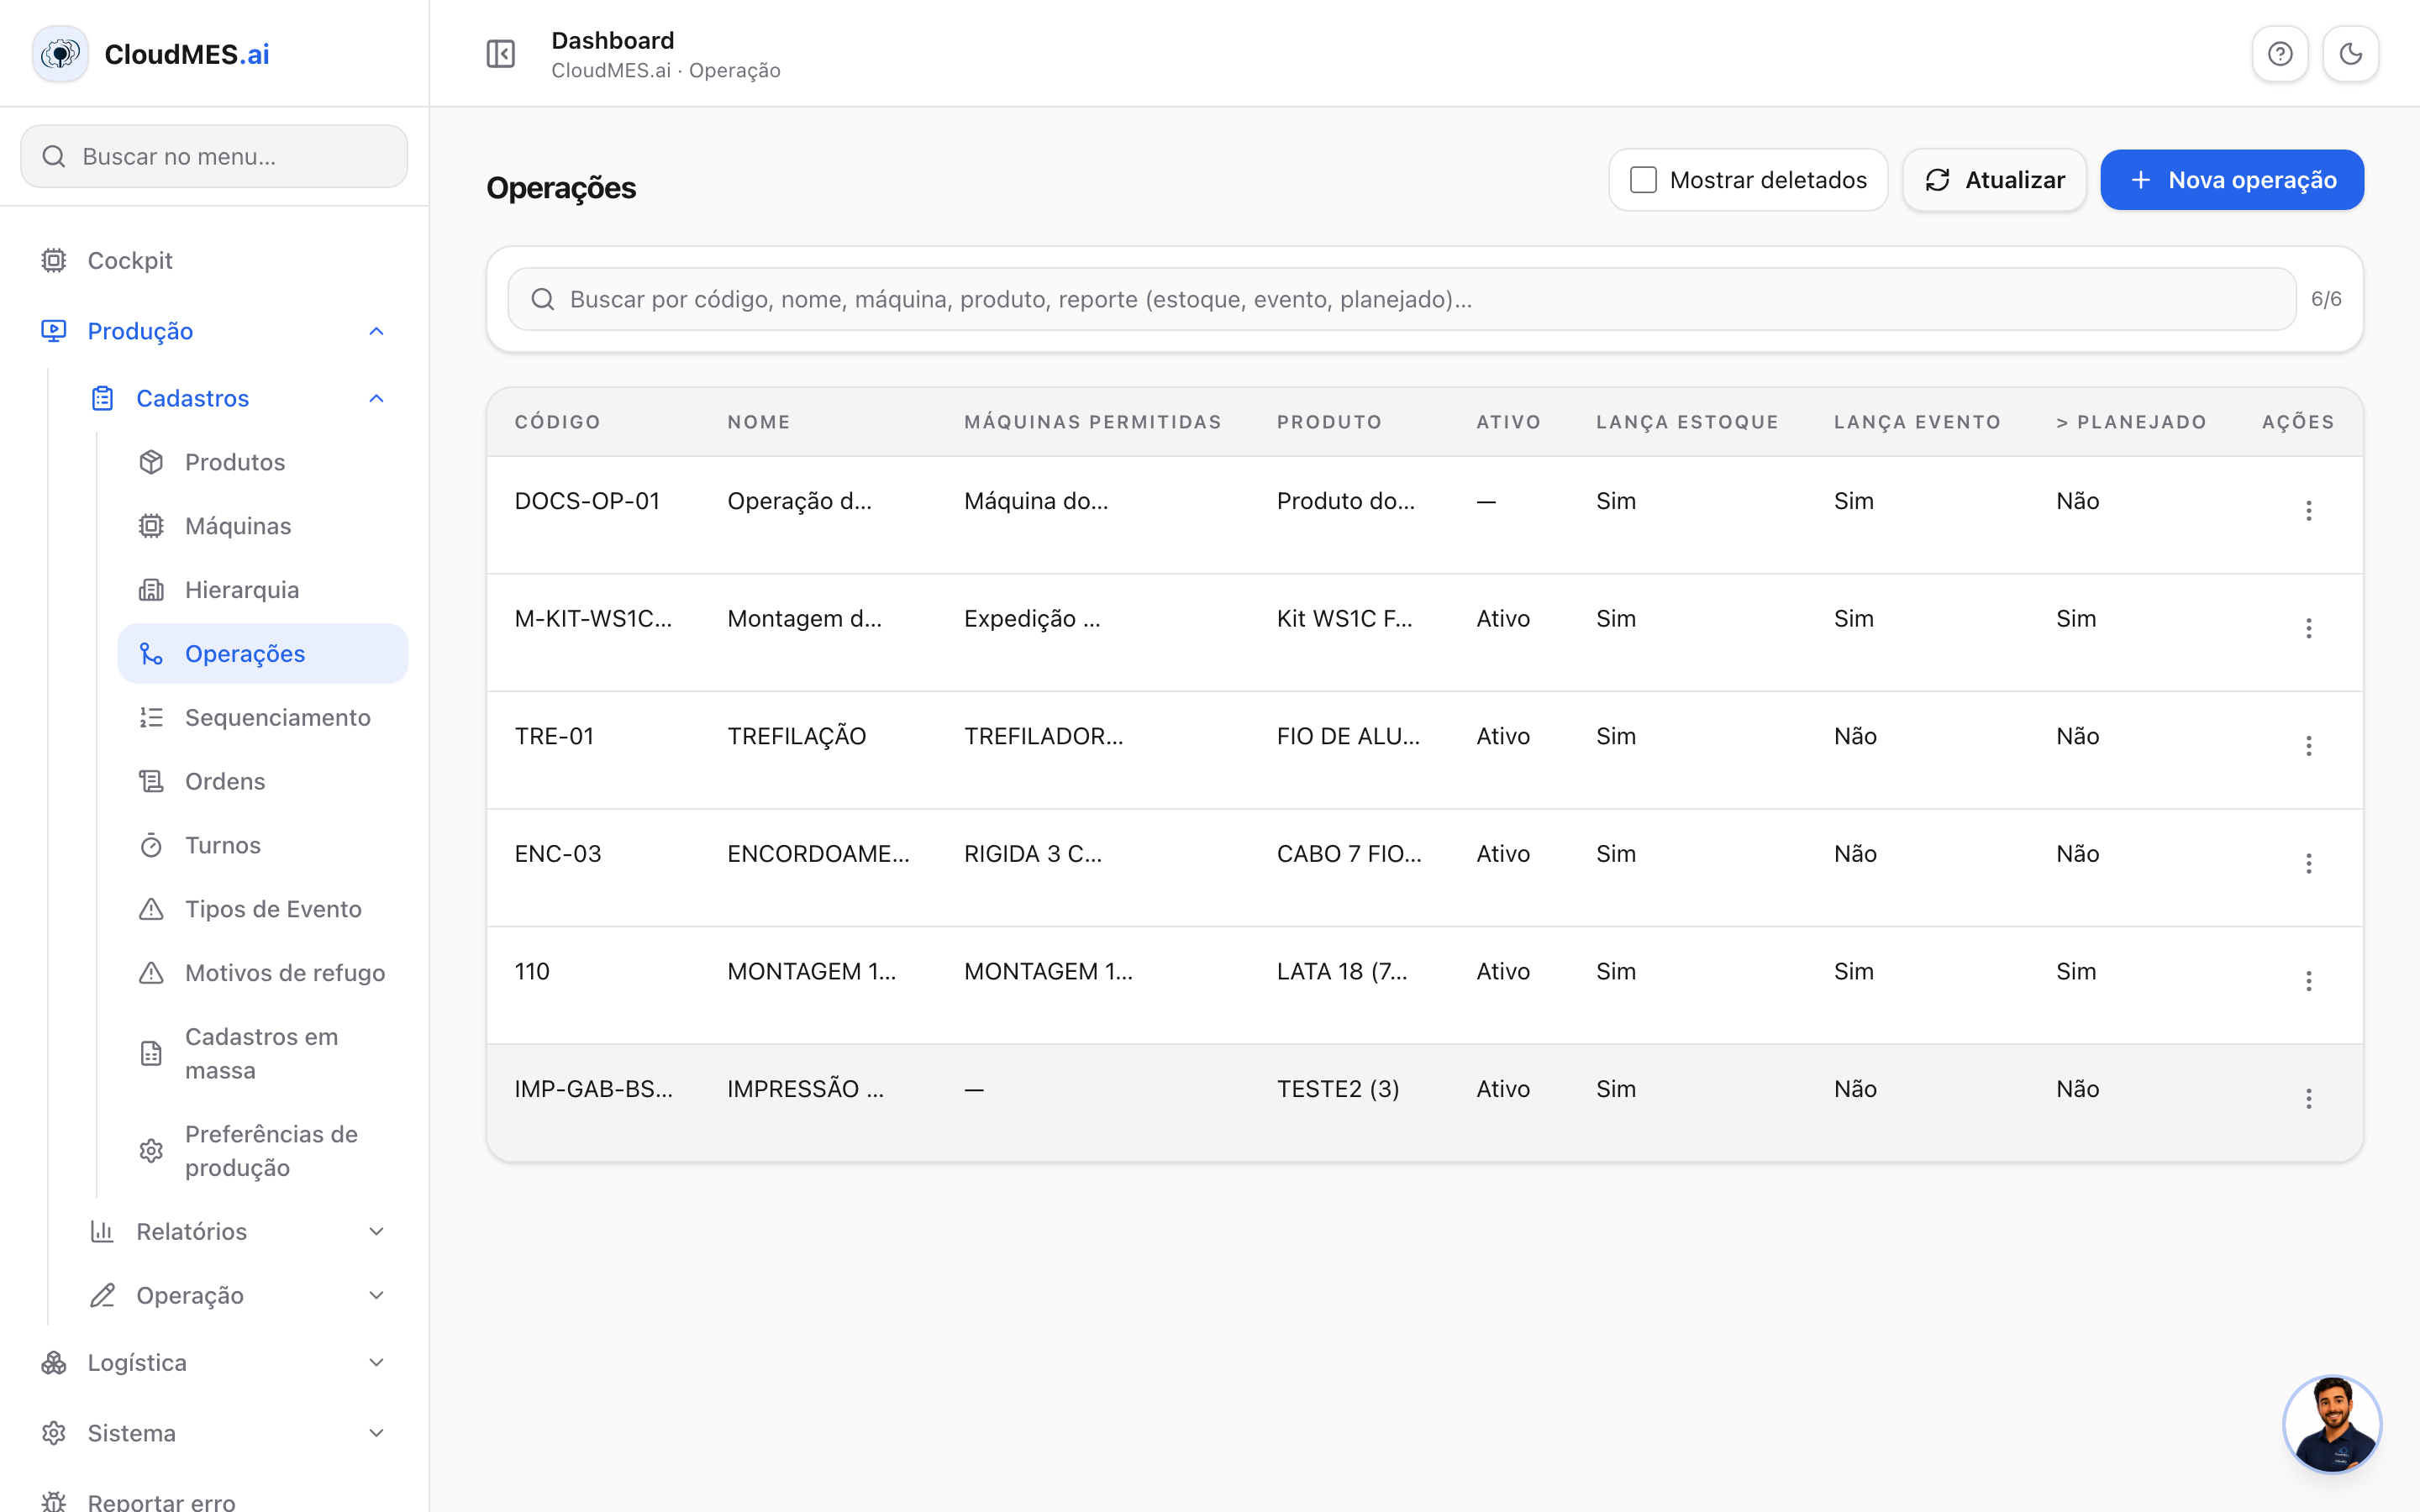This screenshot has width=2420, height=1512.
Task: Click the LATA 18 product cell
Action: tap(1342, 972)
